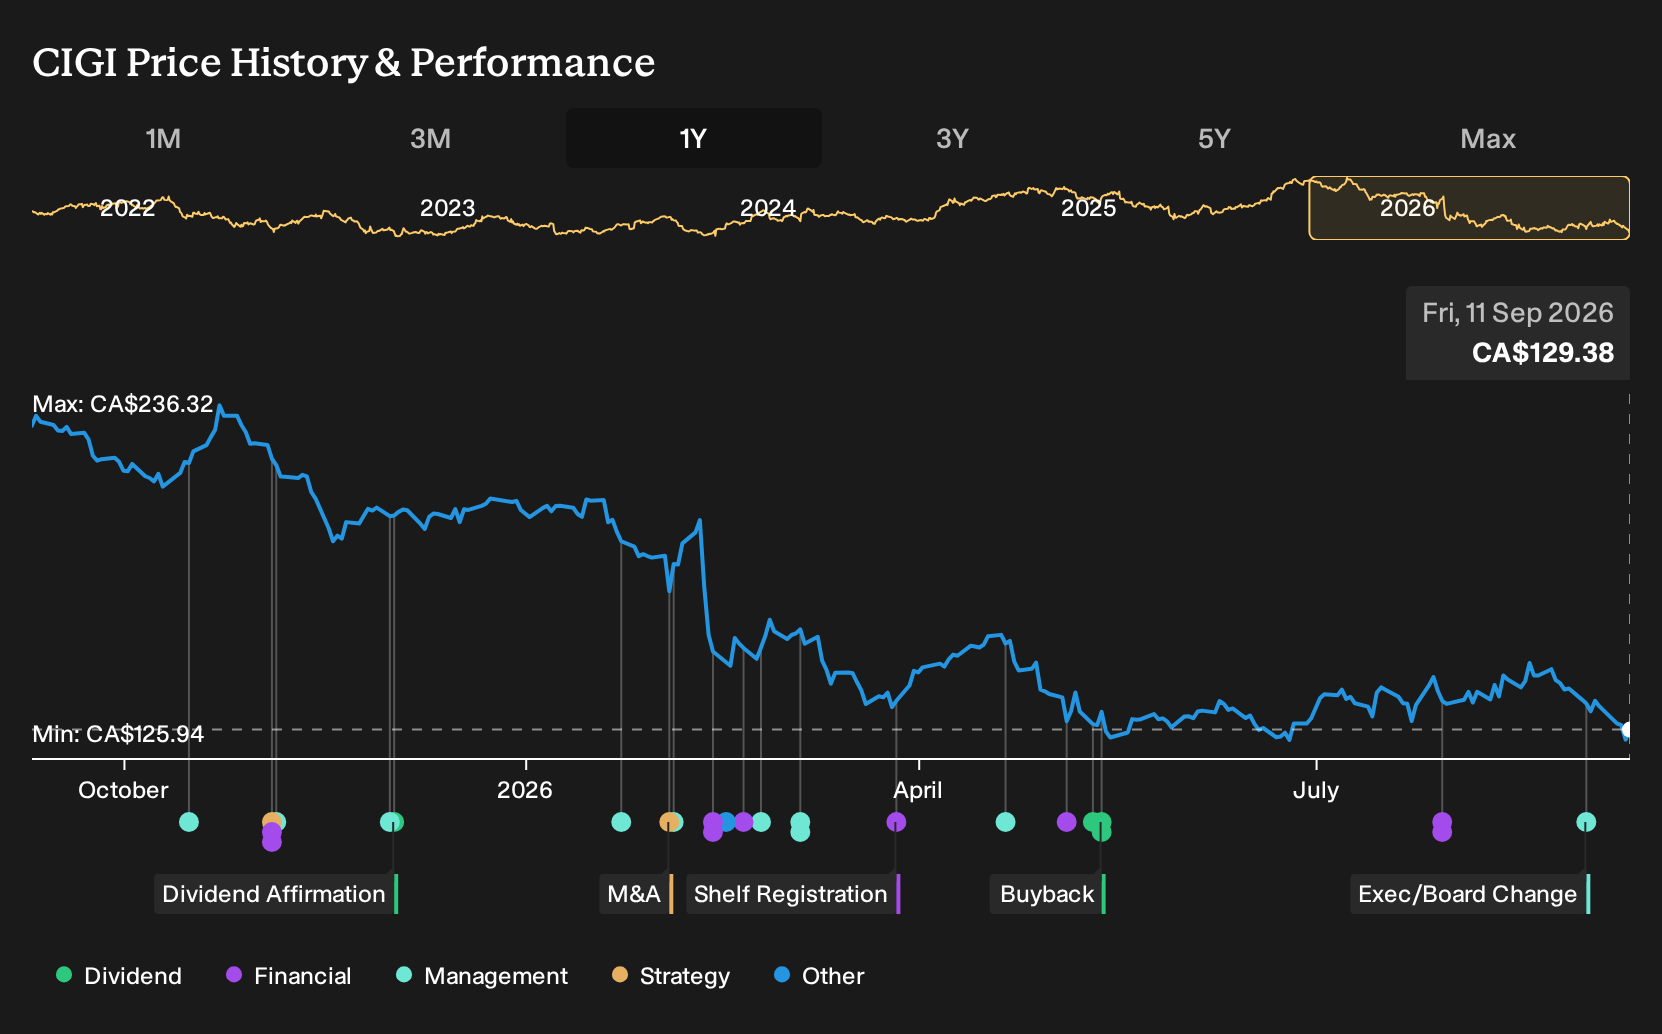Click the 2025 year in the overview chart
Screen dimensions: 1662x1034
tap(1088, 208)
